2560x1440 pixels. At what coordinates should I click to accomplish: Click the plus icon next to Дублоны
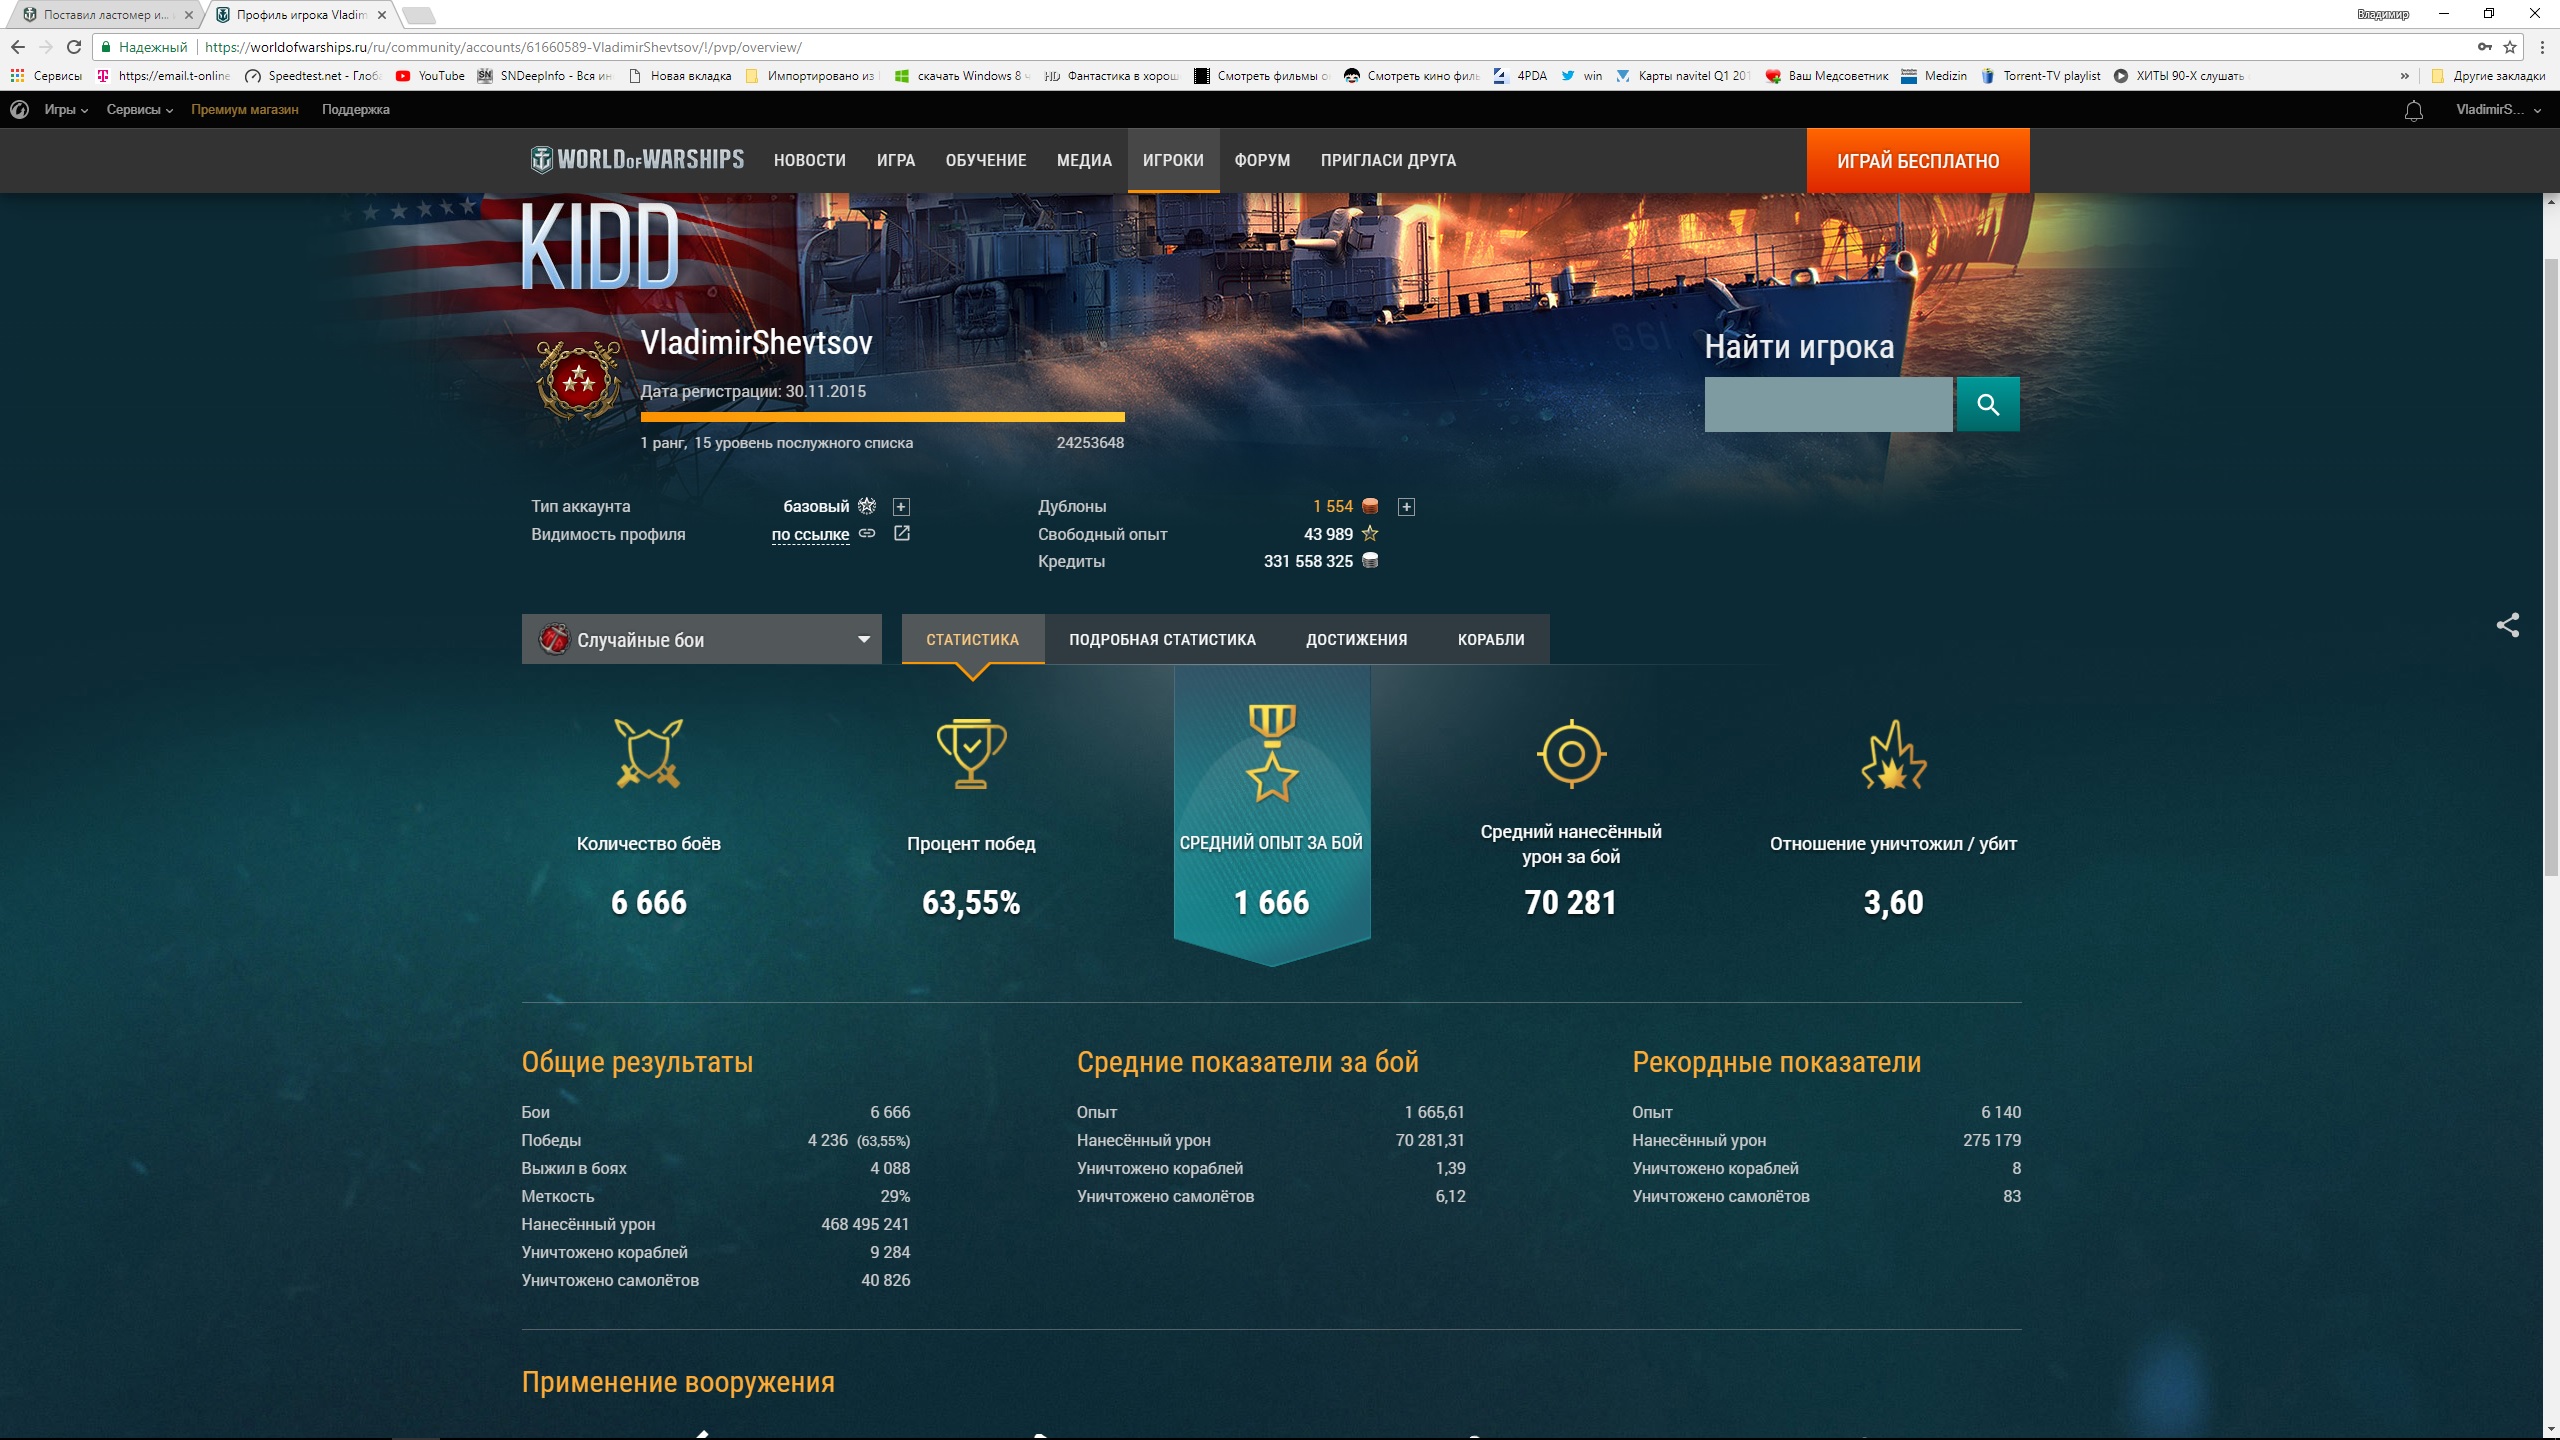pyautogui.click(x=1406, y=507)
